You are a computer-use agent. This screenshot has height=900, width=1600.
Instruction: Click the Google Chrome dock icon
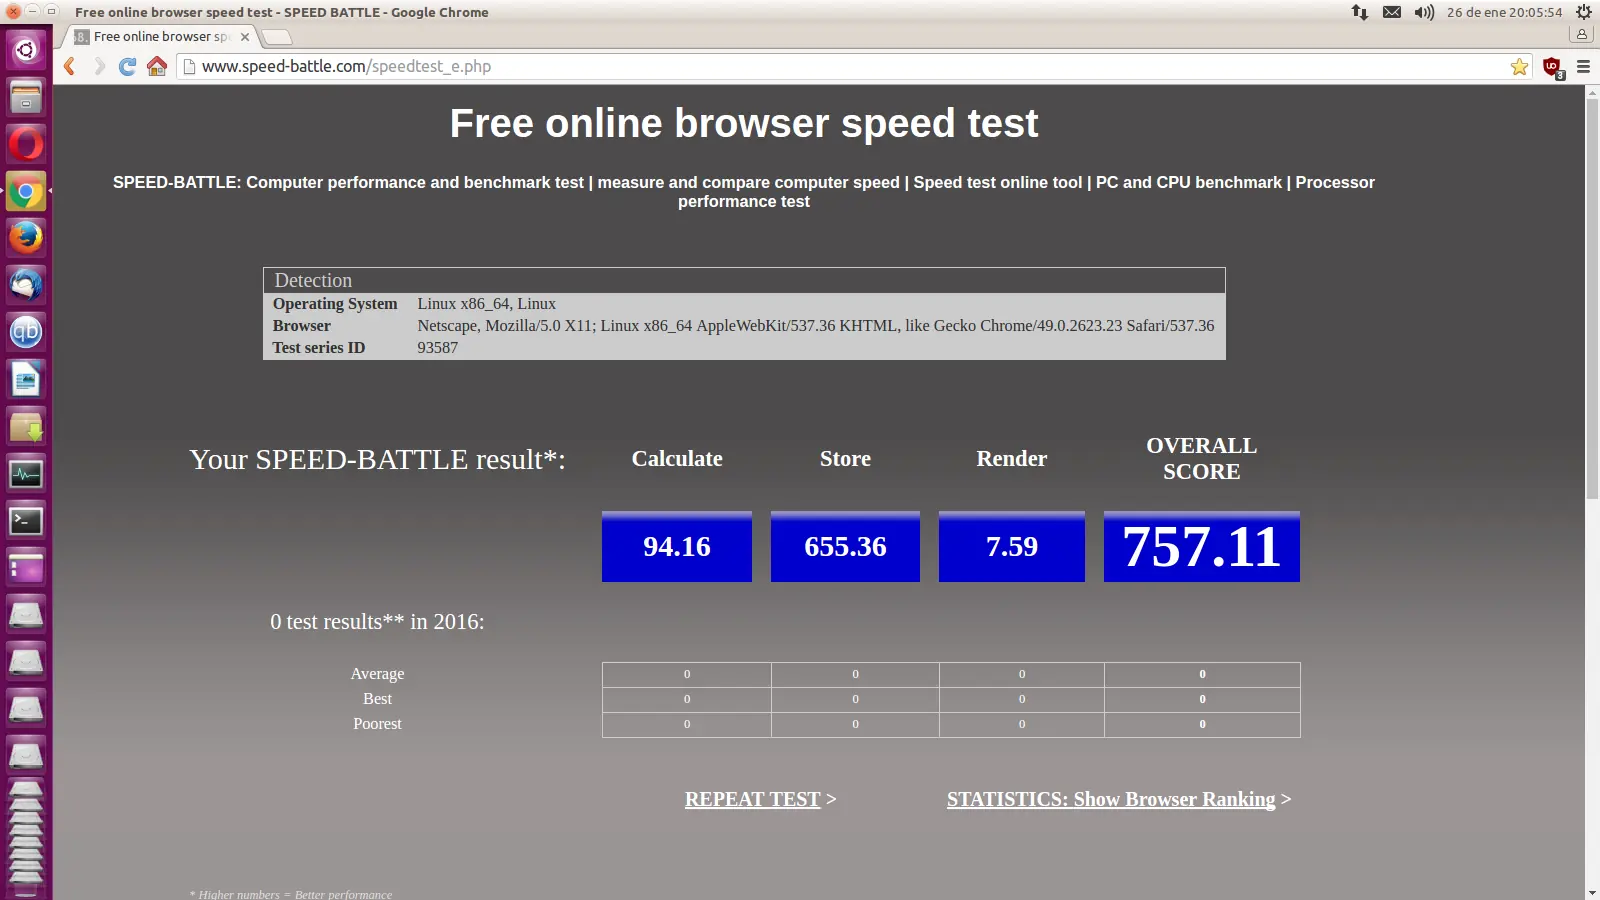26,191
